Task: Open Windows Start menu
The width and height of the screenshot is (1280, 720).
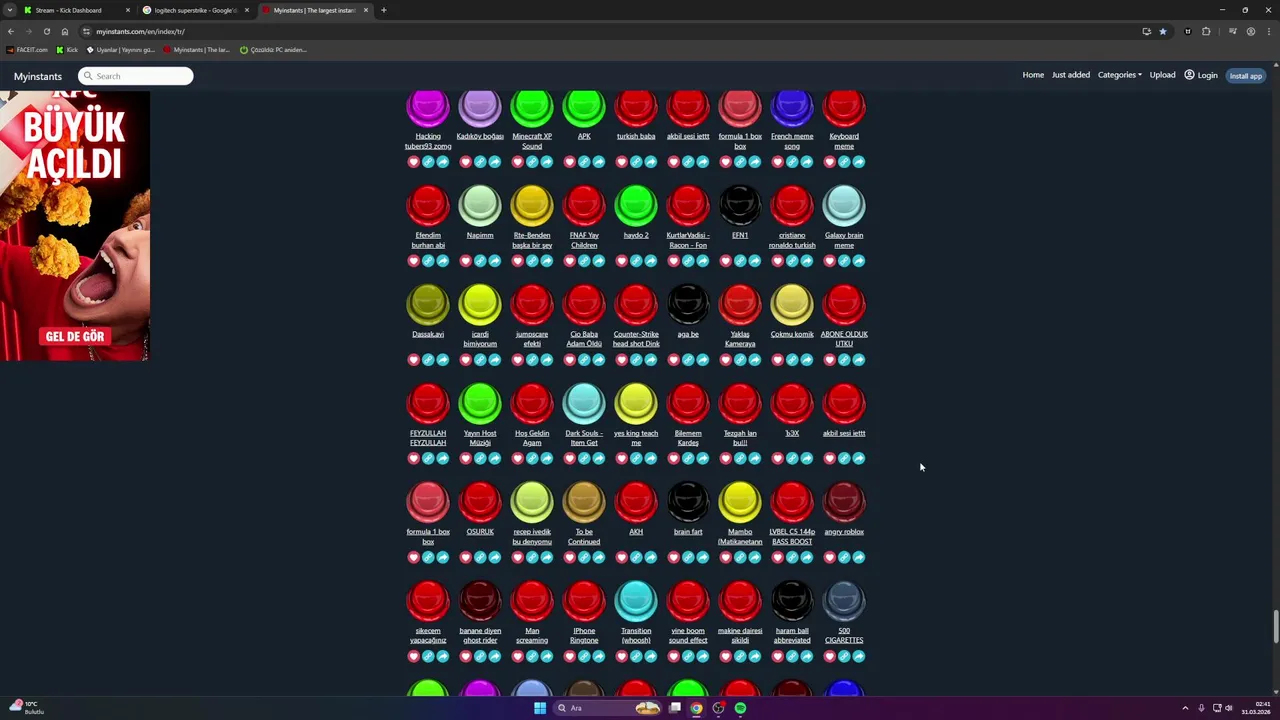Action: pyautogui.click(x=540, y=708)
